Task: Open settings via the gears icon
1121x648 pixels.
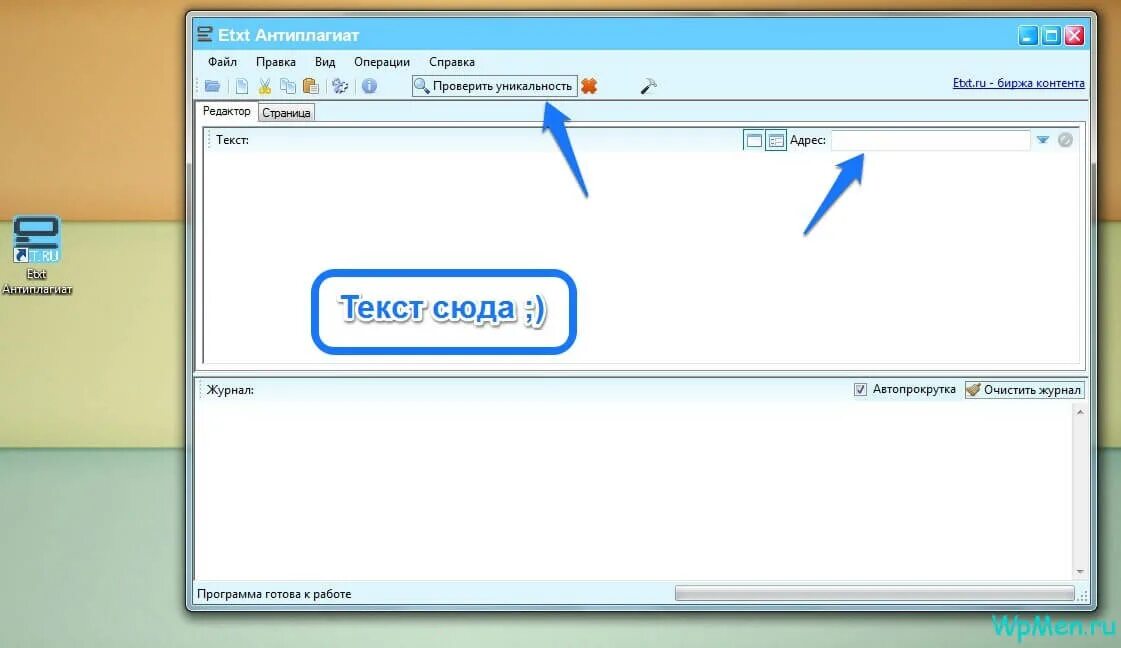Action: (x=340, y=86)
